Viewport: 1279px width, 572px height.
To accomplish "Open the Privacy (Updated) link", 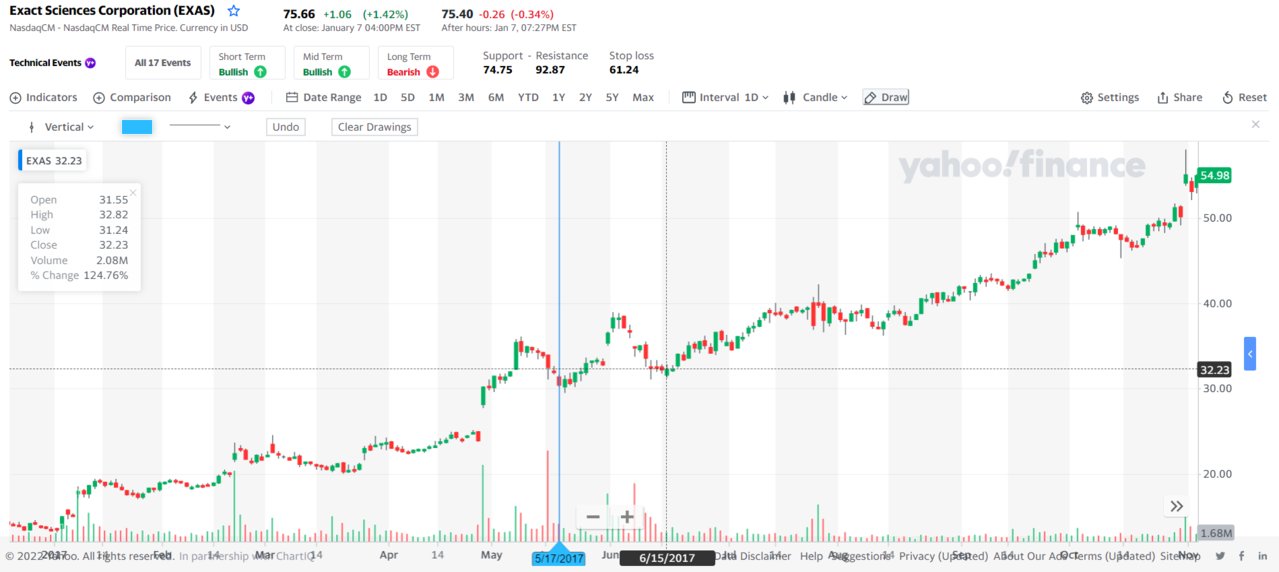I will 943,556.
